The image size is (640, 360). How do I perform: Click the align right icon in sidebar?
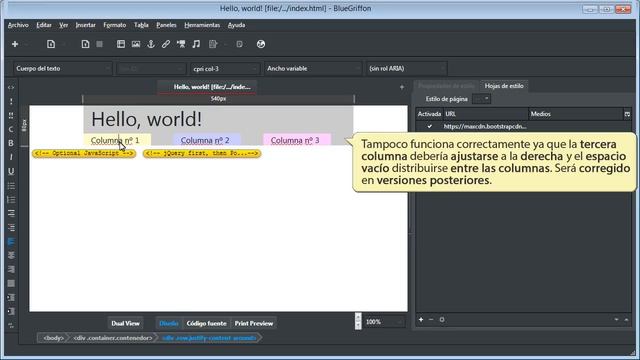pyautogui.click(x=11, y=269)
